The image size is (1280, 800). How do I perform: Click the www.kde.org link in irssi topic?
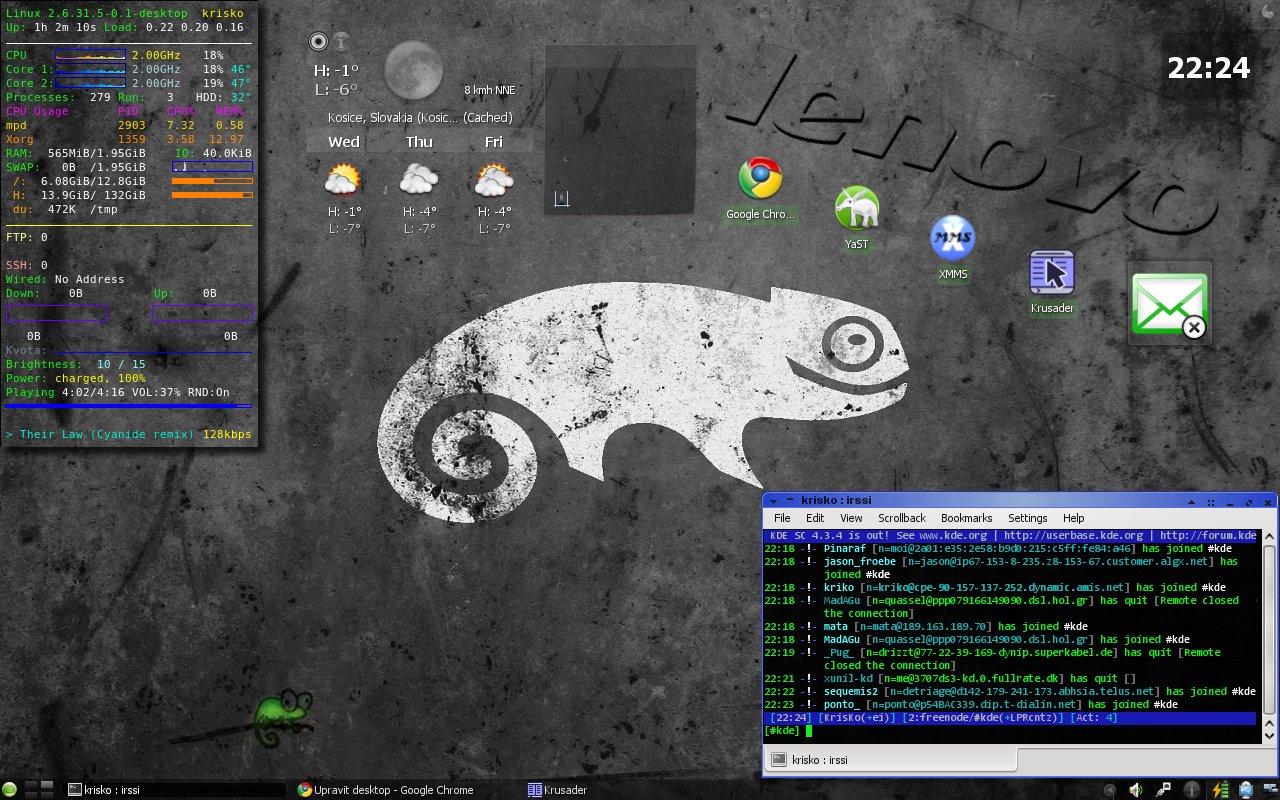pyautogui.click(x=951, y=535)
